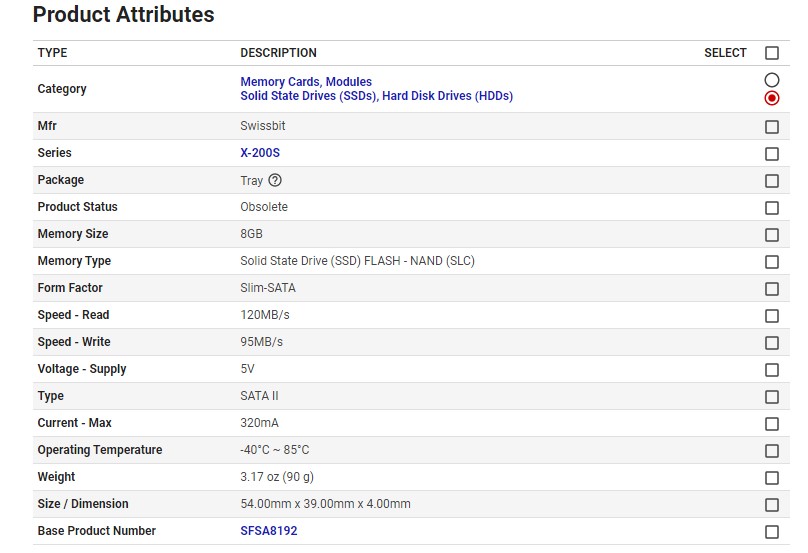Open Solid State Drives (SSDs), Hard Disk Drives link

point(376,96)
